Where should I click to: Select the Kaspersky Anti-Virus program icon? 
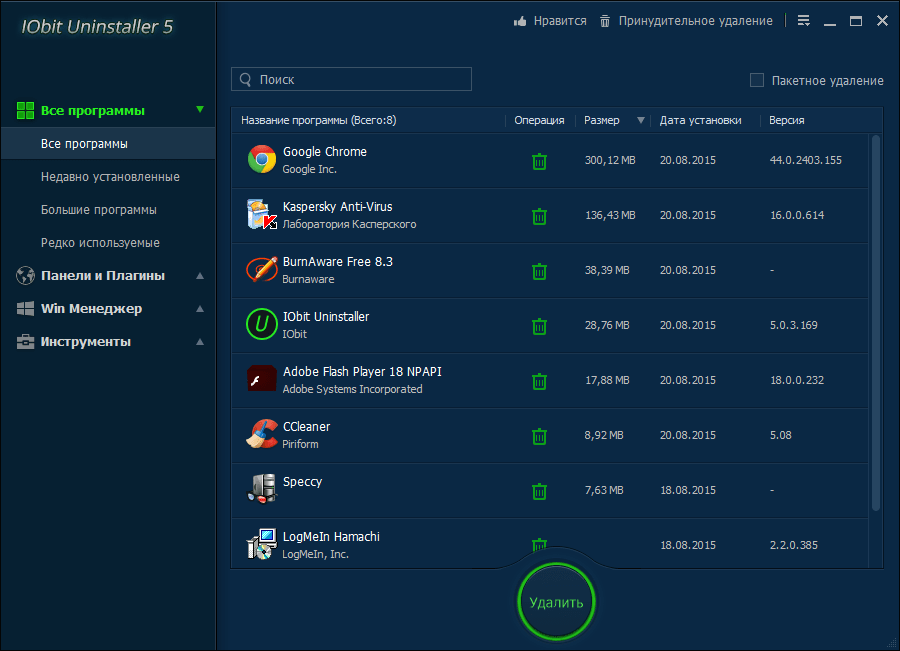pyautogui.click(x=262, y=214)
